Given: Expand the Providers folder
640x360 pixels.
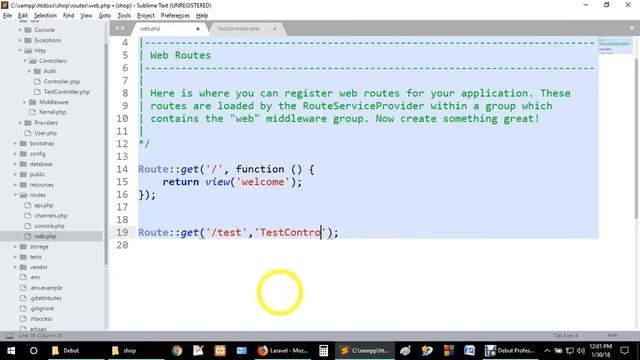Looking at the screenshot, I should pos(20,122).
